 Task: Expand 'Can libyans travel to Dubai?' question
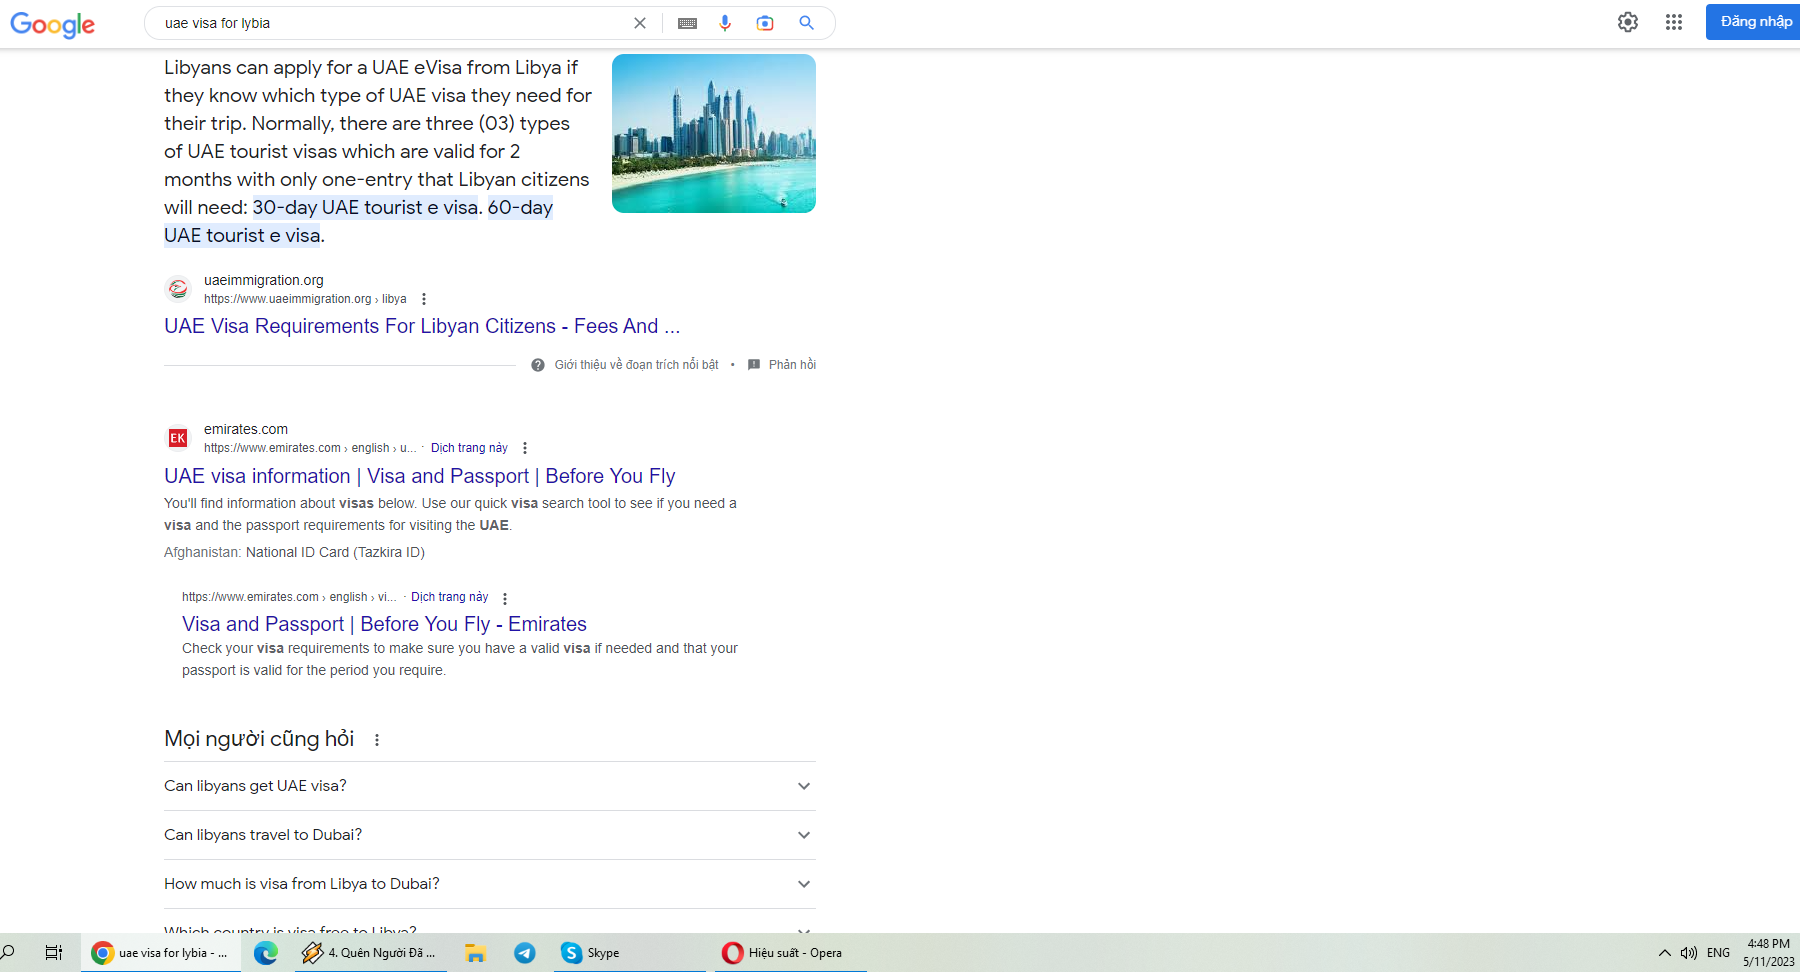point(490,835)
